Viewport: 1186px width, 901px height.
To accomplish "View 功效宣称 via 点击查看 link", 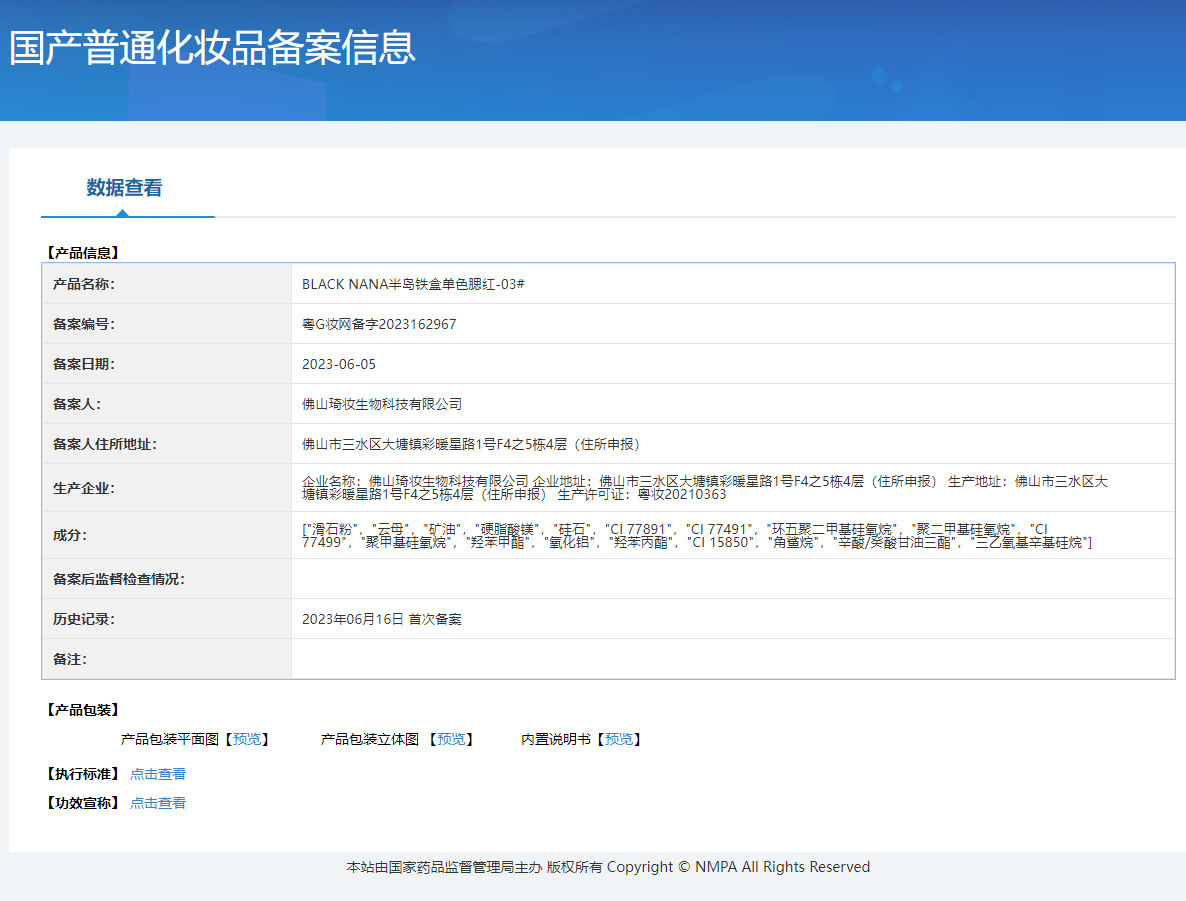I will [x=158, y=803].
